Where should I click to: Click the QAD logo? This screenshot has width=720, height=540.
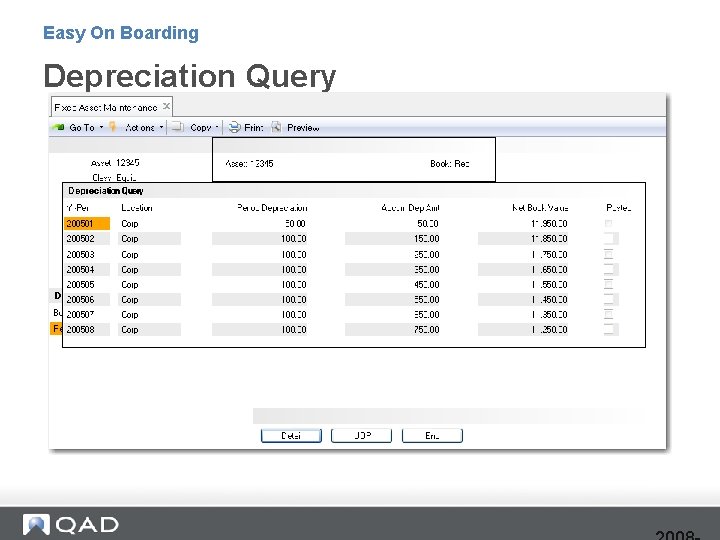tap(71, 525)
